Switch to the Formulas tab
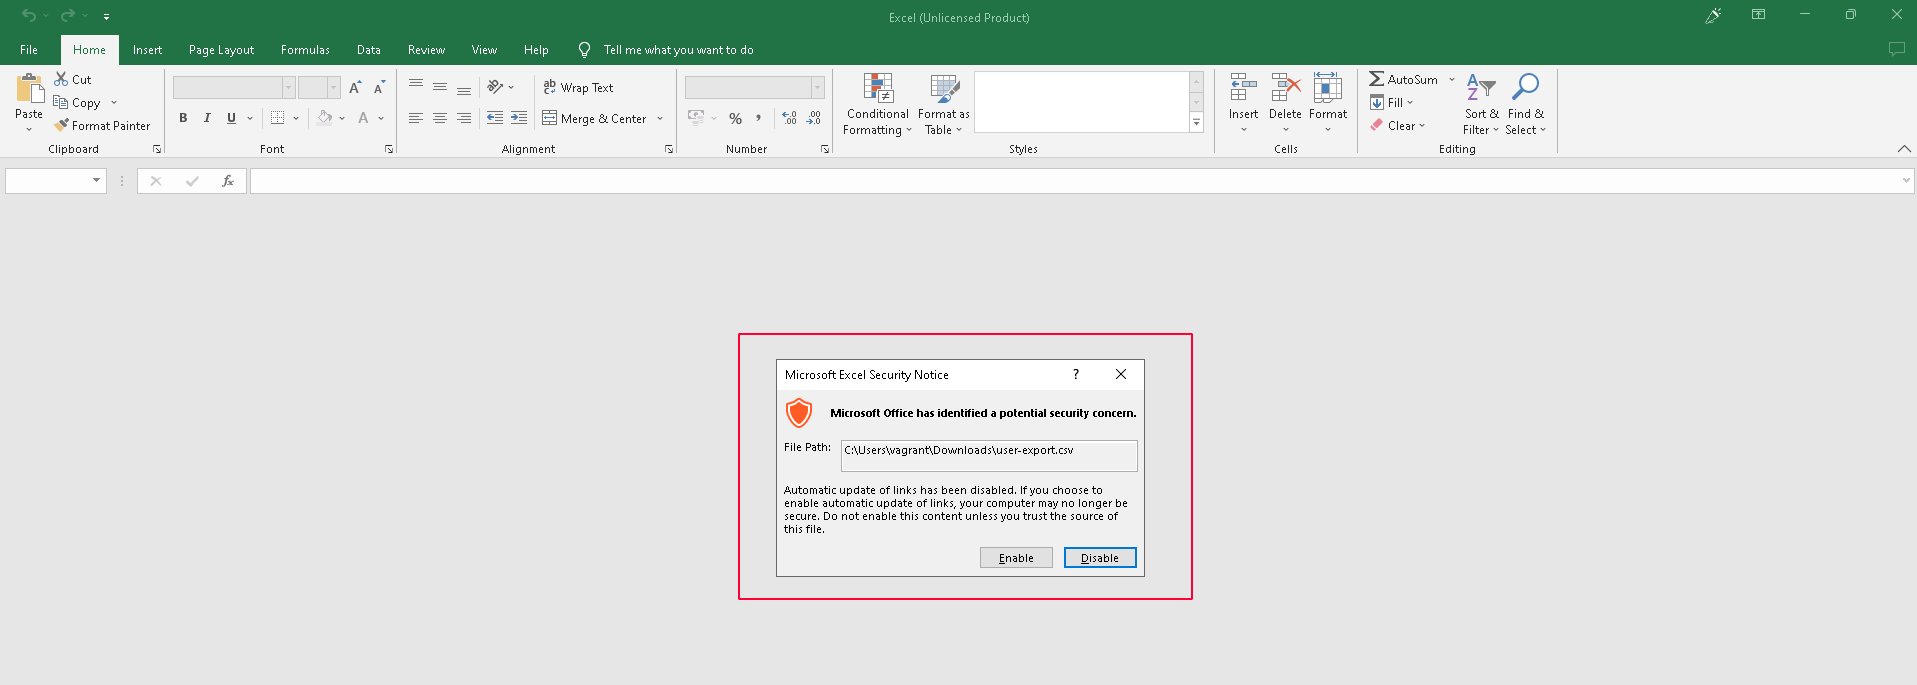Viewport: 1917px width, 685px height. point(305,50)
